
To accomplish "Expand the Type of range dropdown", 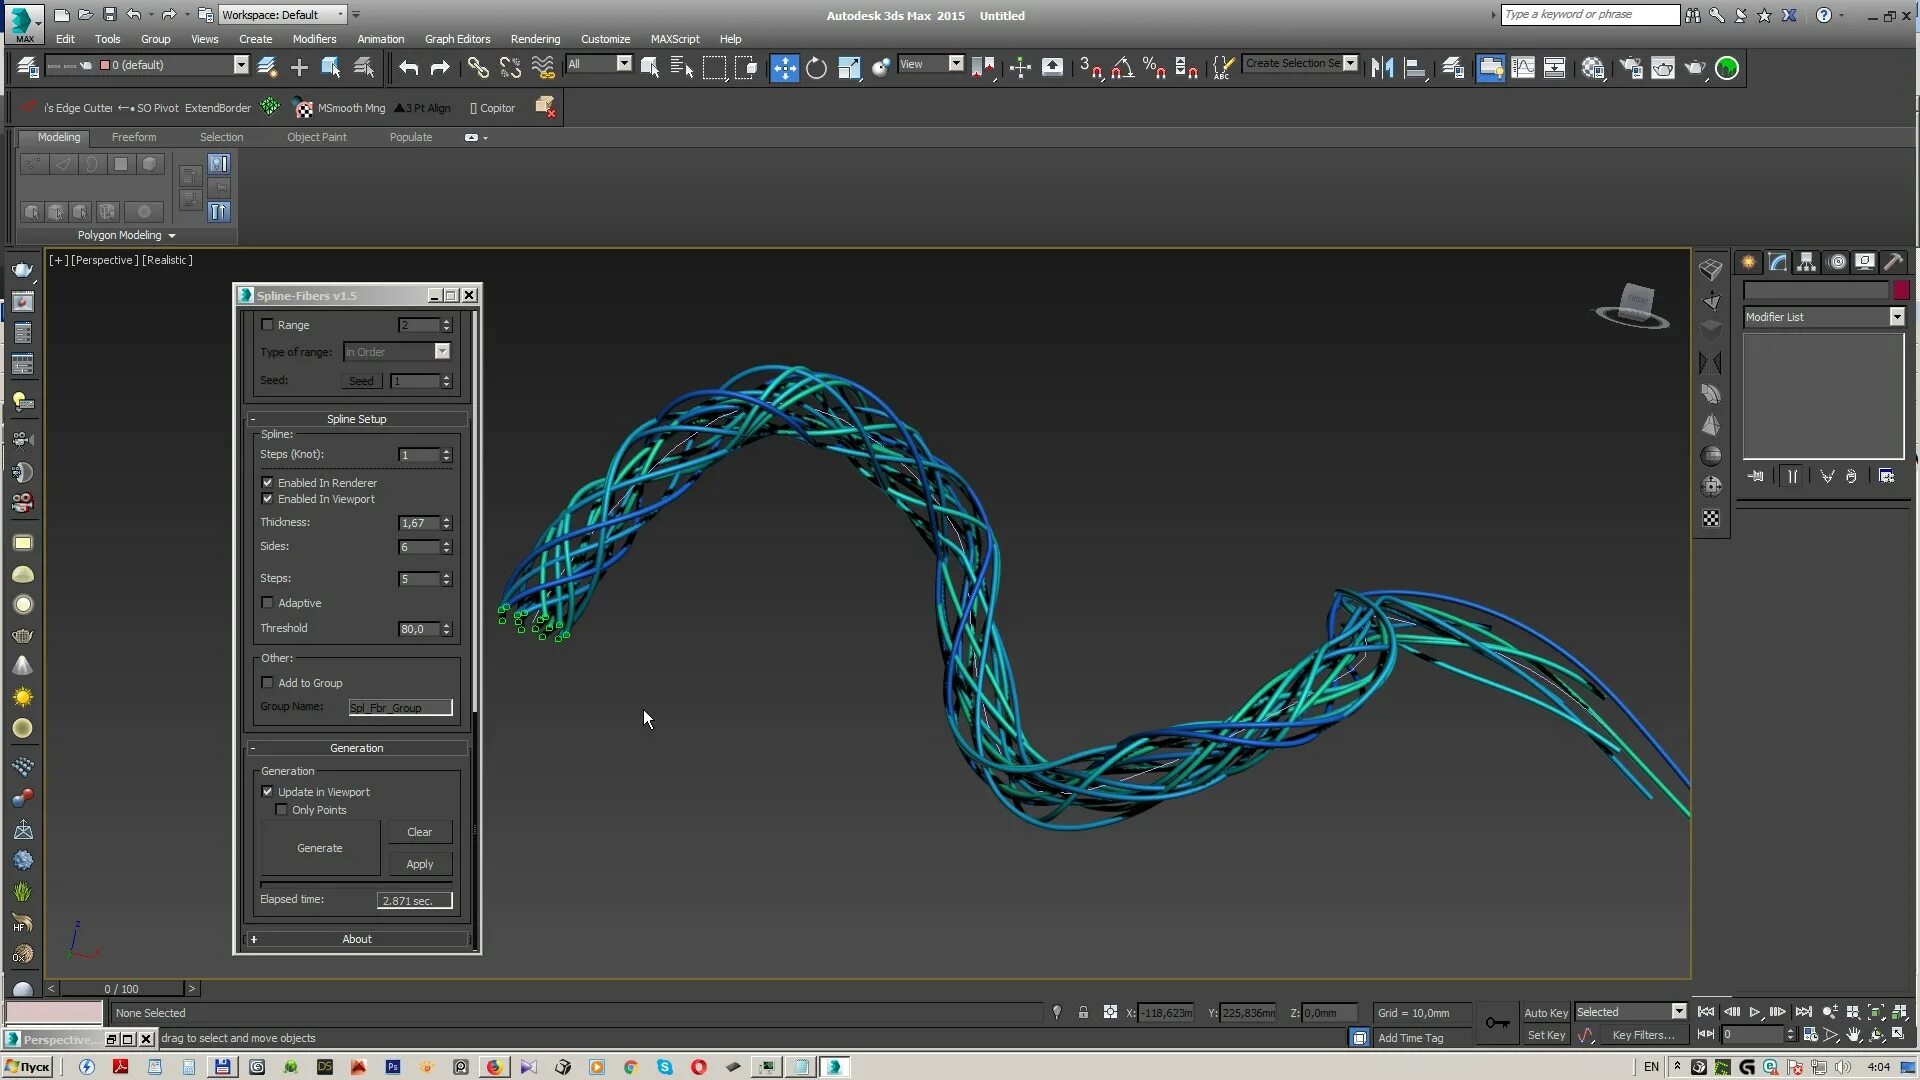I will click(442, 351).
